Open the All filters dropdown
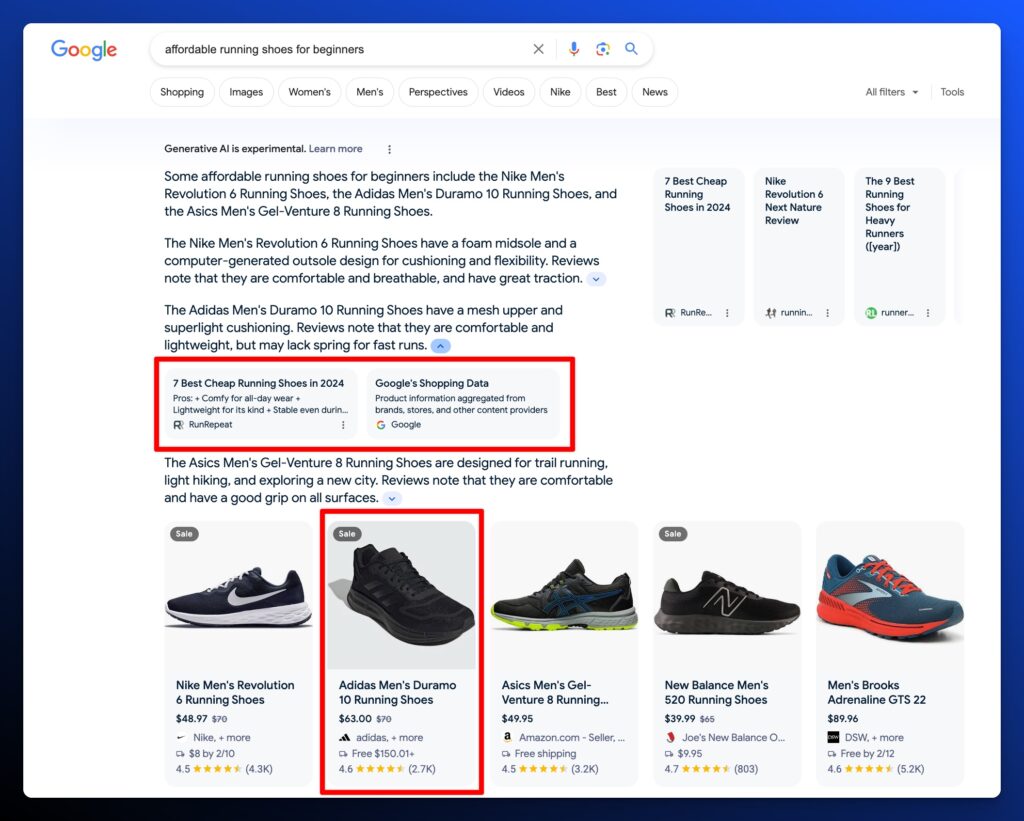This screenshot has height=821, width=1024. point(892,92)
